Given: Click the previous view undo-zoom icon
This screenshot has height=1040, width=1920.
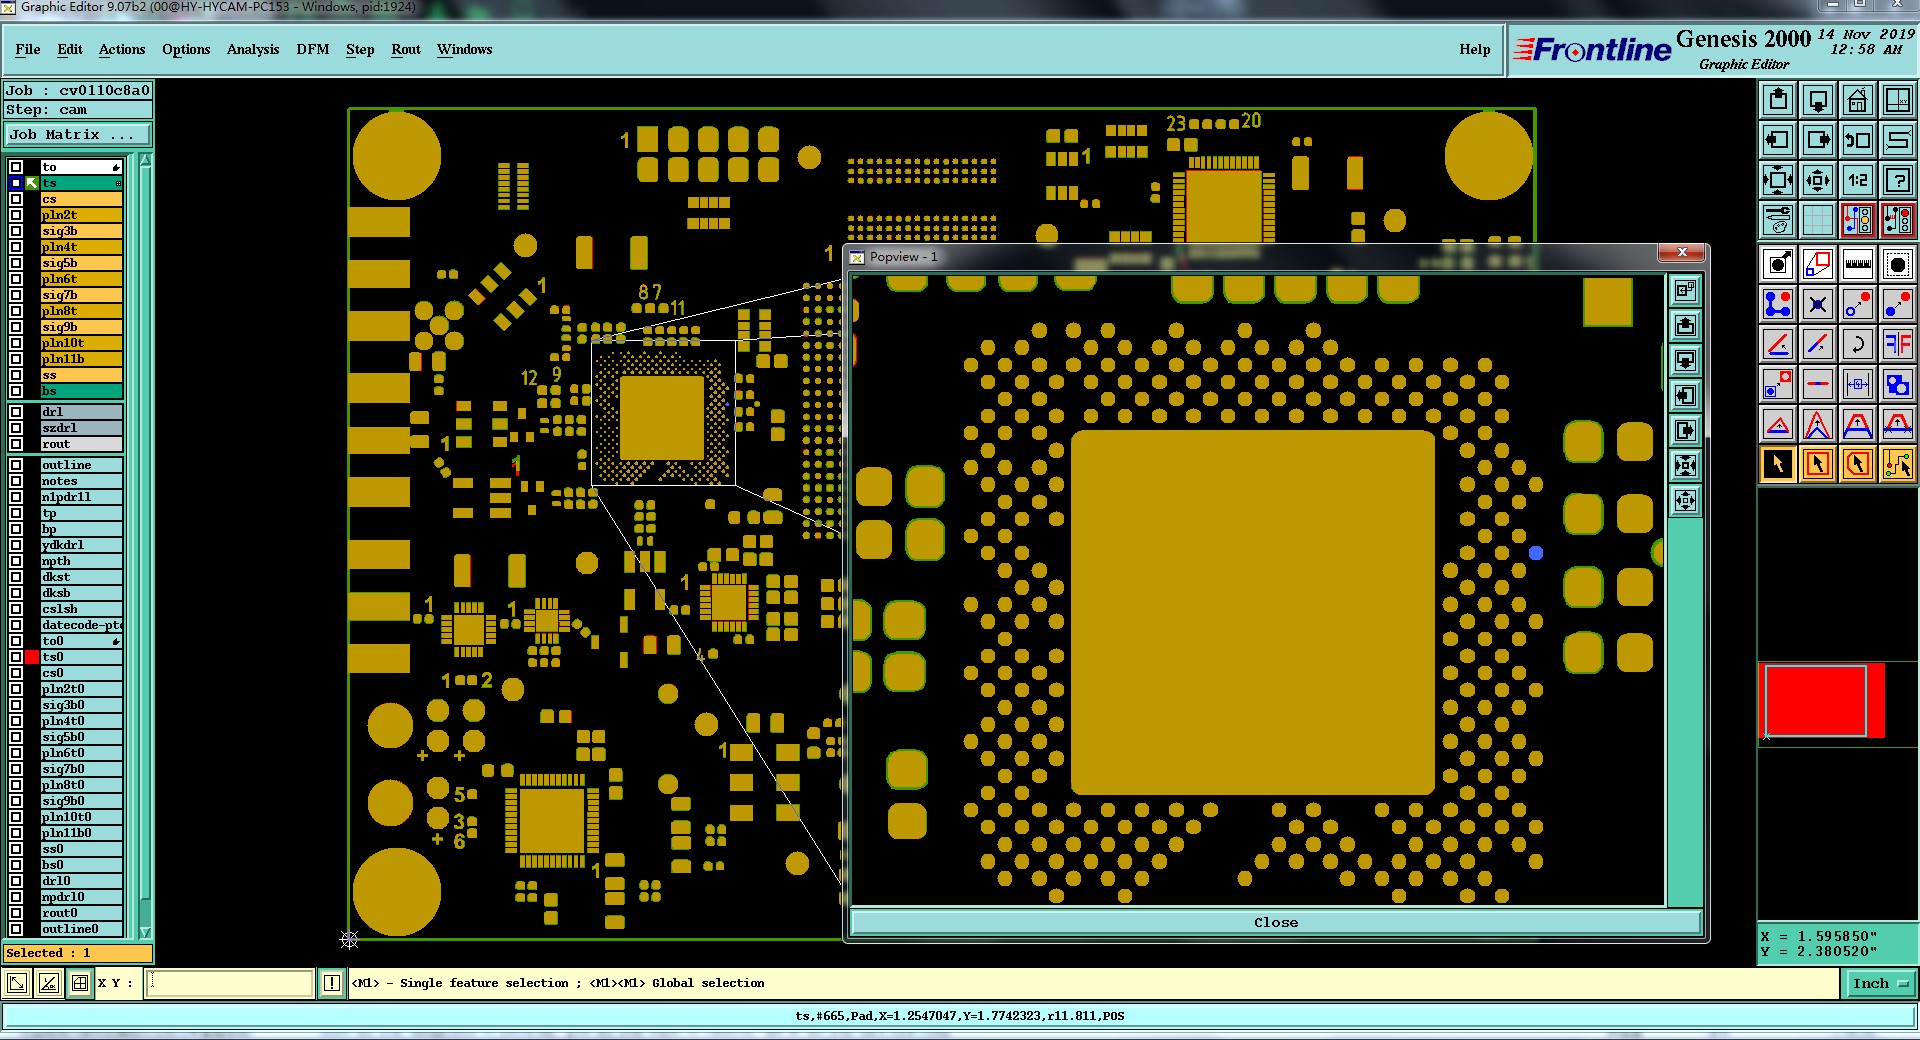Looking at the screenshot, I should pyautogui.click(x=1858, y=140).
